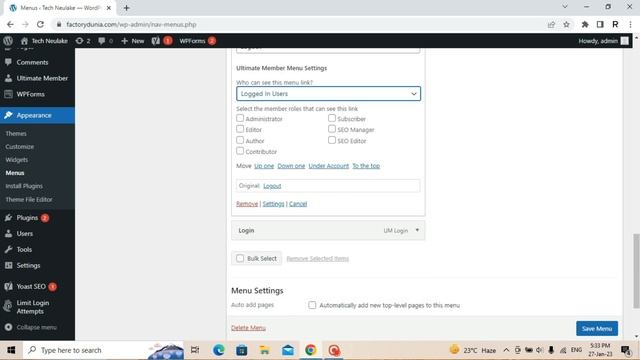Check the Author role checkbox
This screenshot has height=360, width=640.
(240, 140)
